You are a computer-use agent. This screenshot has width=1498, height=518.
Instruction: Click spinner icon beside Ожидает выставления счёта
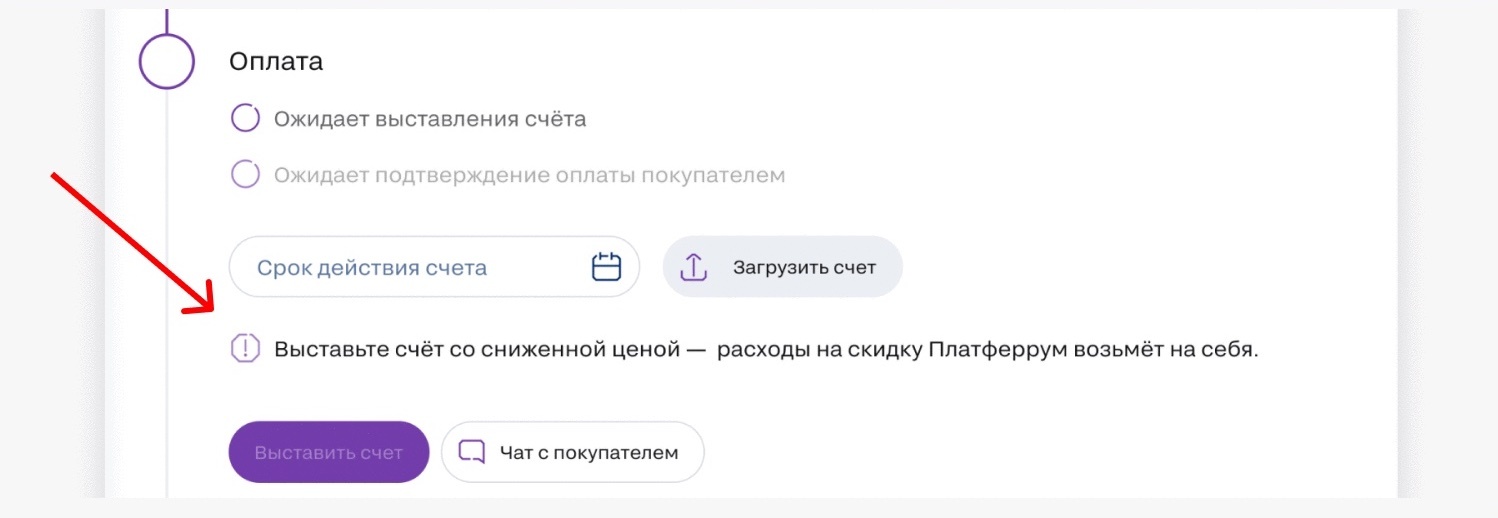click(x=245, y=119)
